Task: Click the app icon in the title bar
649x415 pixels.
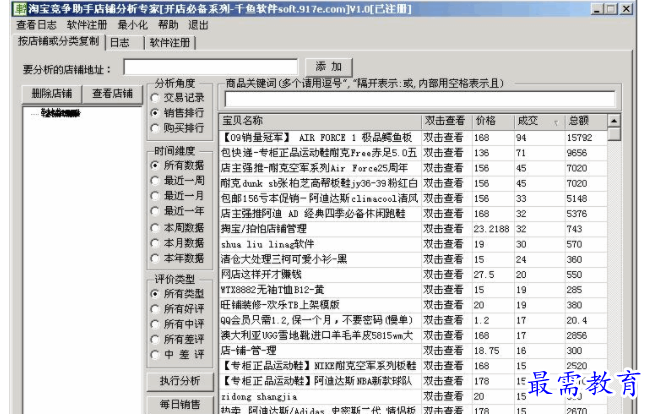Action: click(x=19, y=9)
